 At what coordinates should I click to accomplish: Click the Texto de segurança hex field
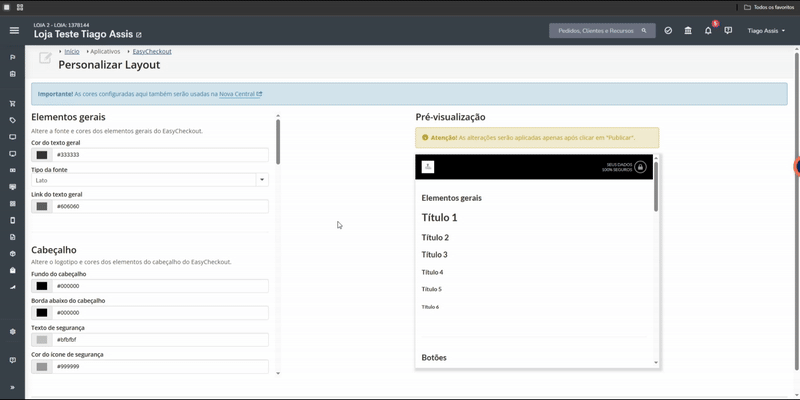[x=160, y=340]
